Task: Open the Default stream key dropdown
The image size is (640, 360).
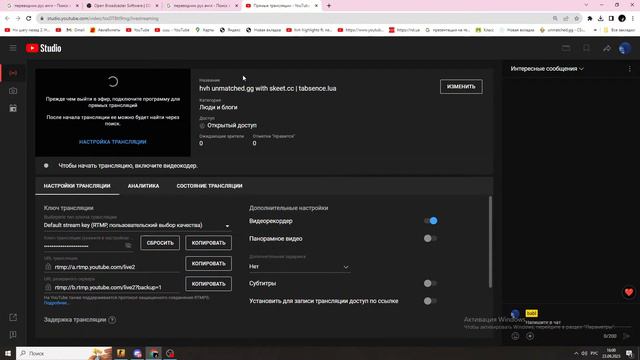Action: tap(137, 225)
